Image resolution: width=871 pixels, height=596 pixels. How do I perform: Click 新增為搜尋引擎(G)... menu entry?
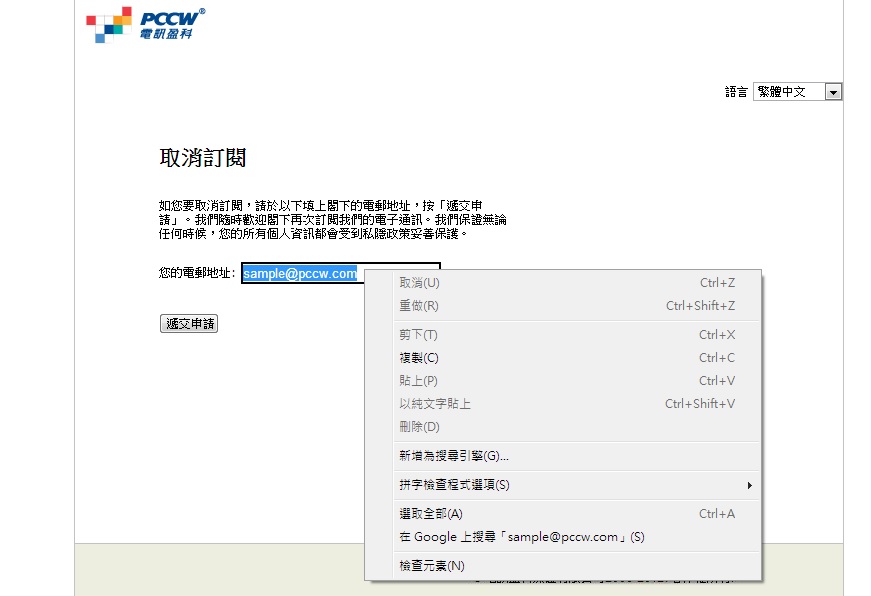click(454, 456)
